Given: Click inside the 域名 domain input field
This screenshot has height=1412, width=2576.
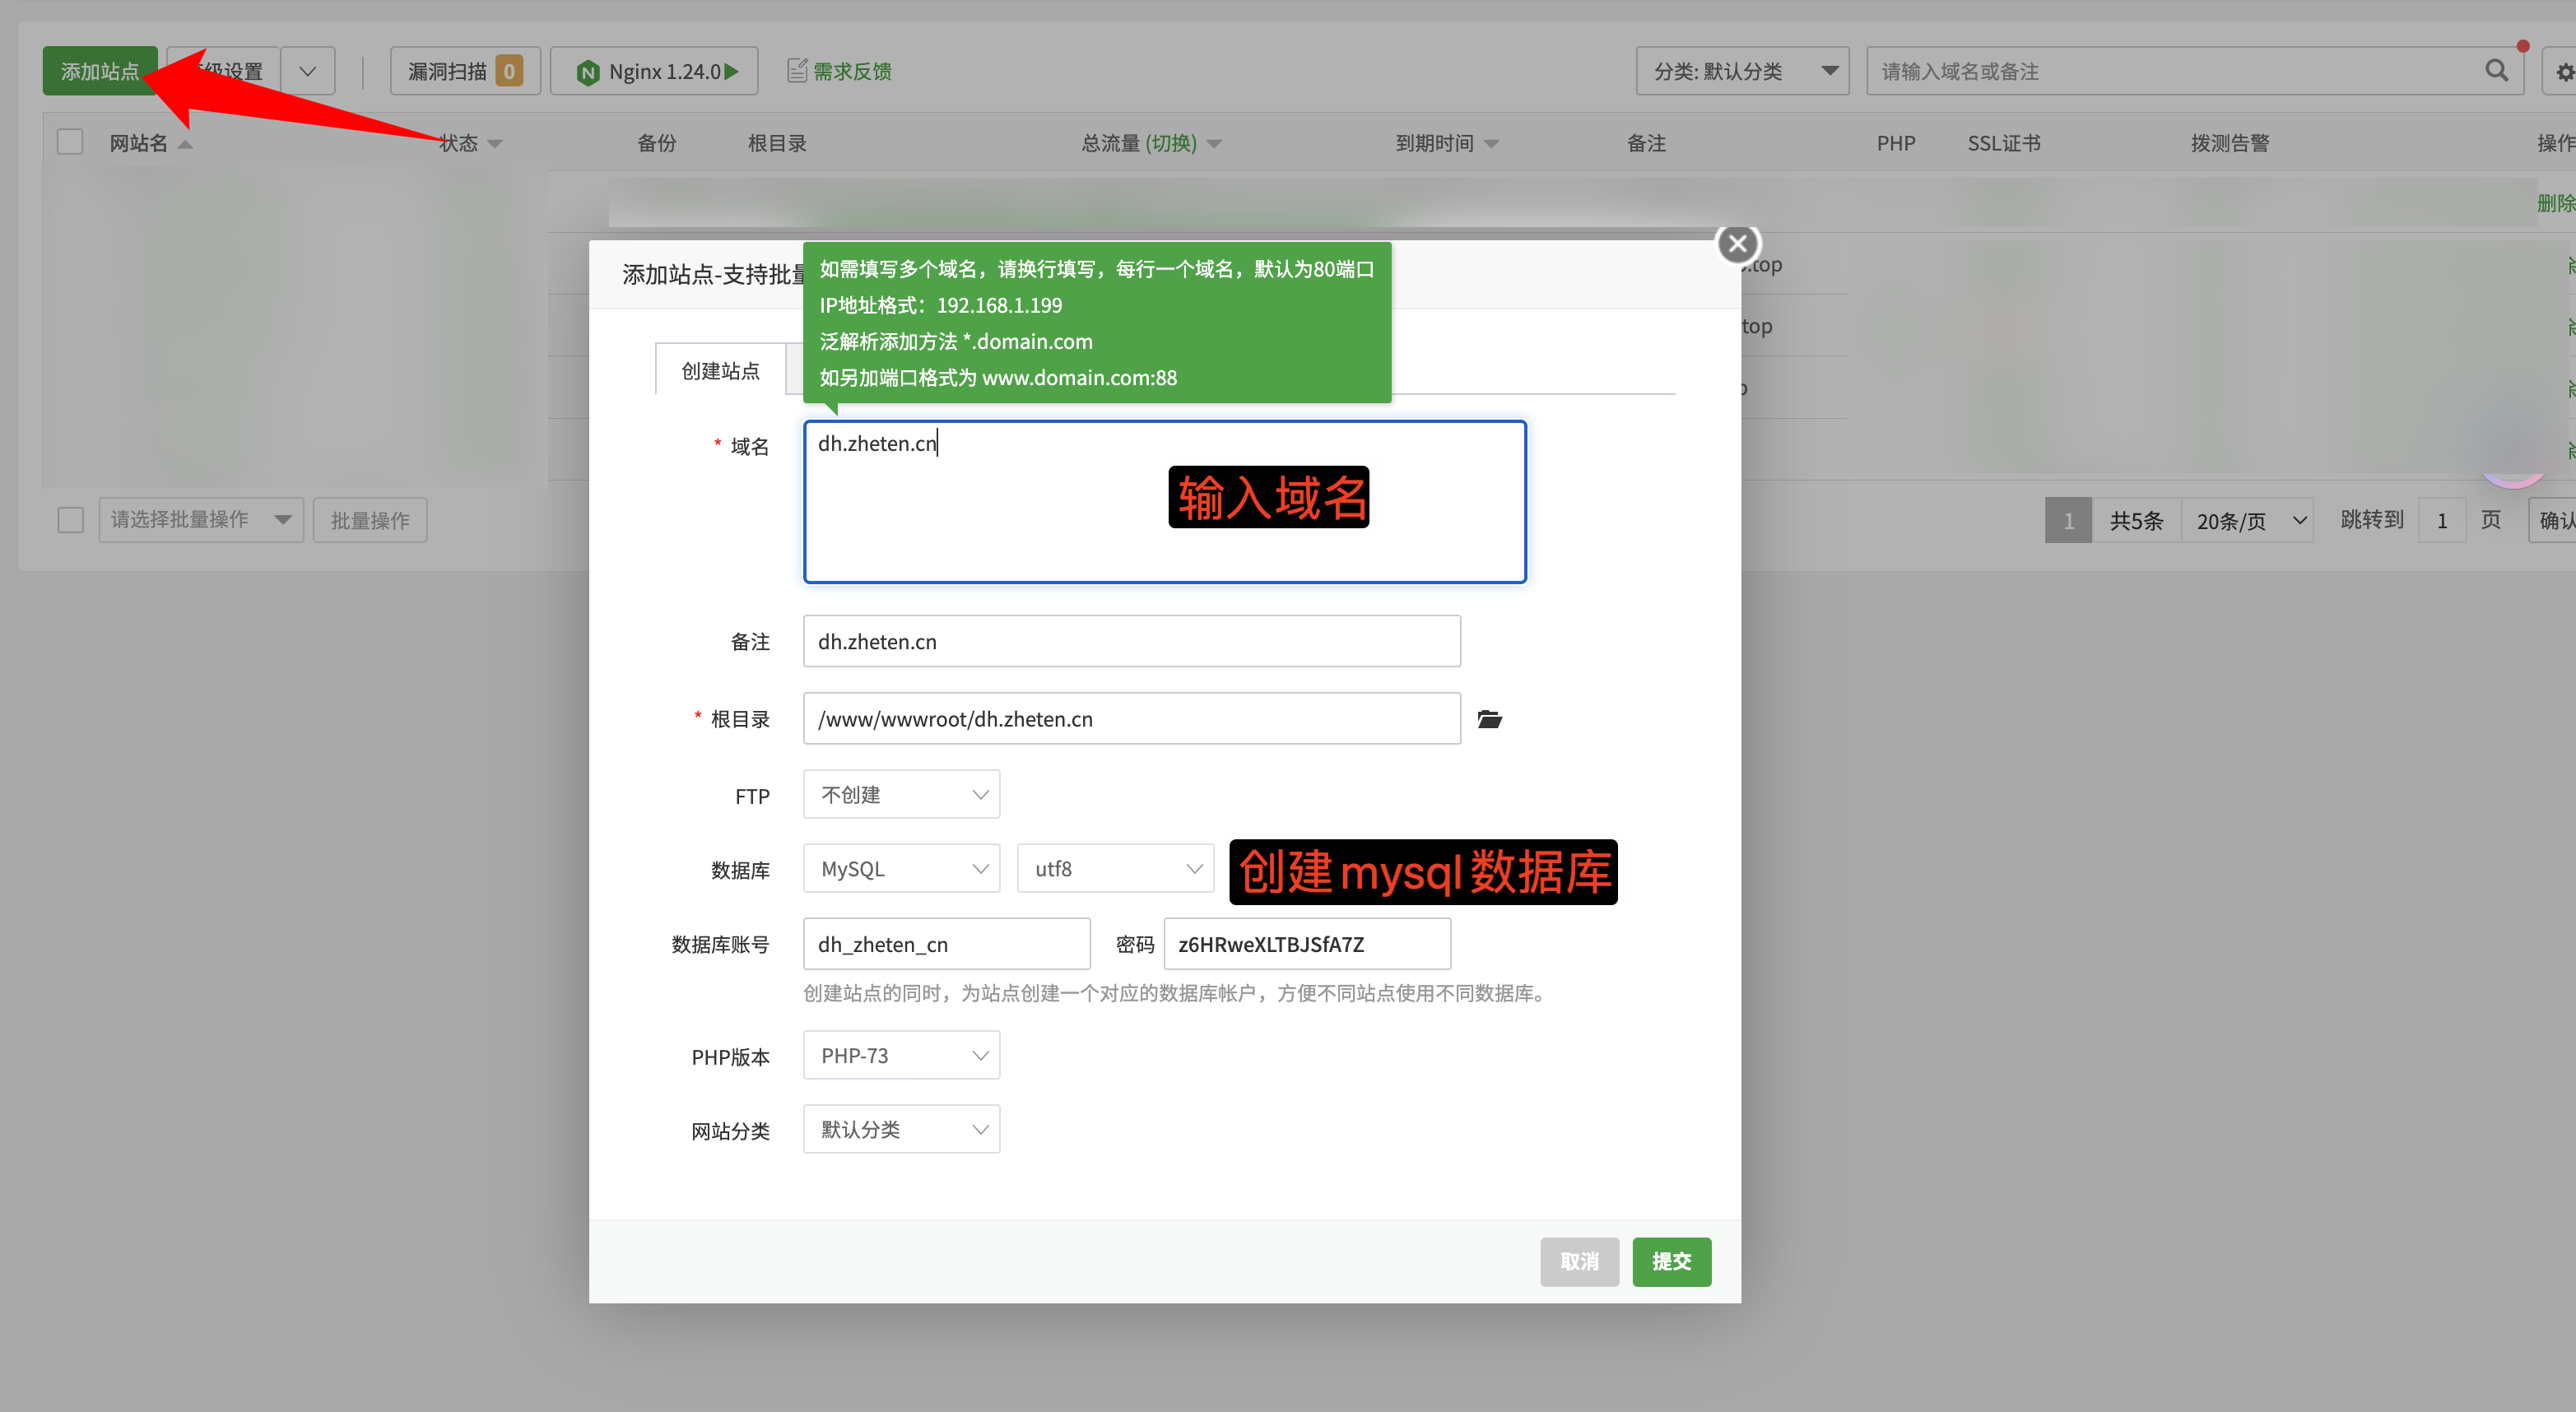Looking at the screenshot, I should 1164,500.
